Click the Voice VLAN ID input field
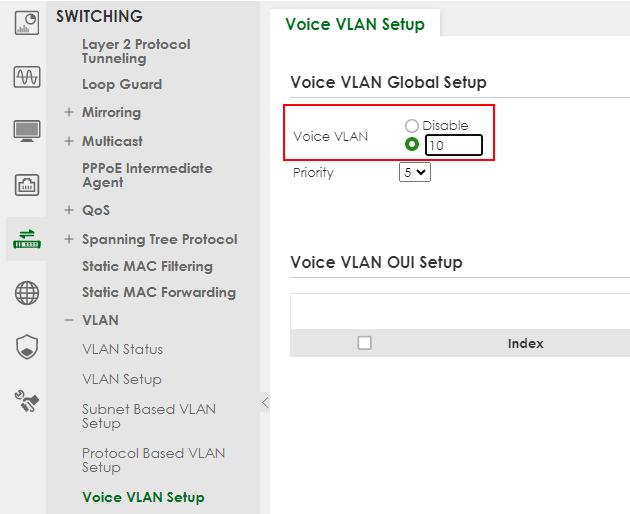The height and width of the screenshot is (514, 630). tap(454, 145)
